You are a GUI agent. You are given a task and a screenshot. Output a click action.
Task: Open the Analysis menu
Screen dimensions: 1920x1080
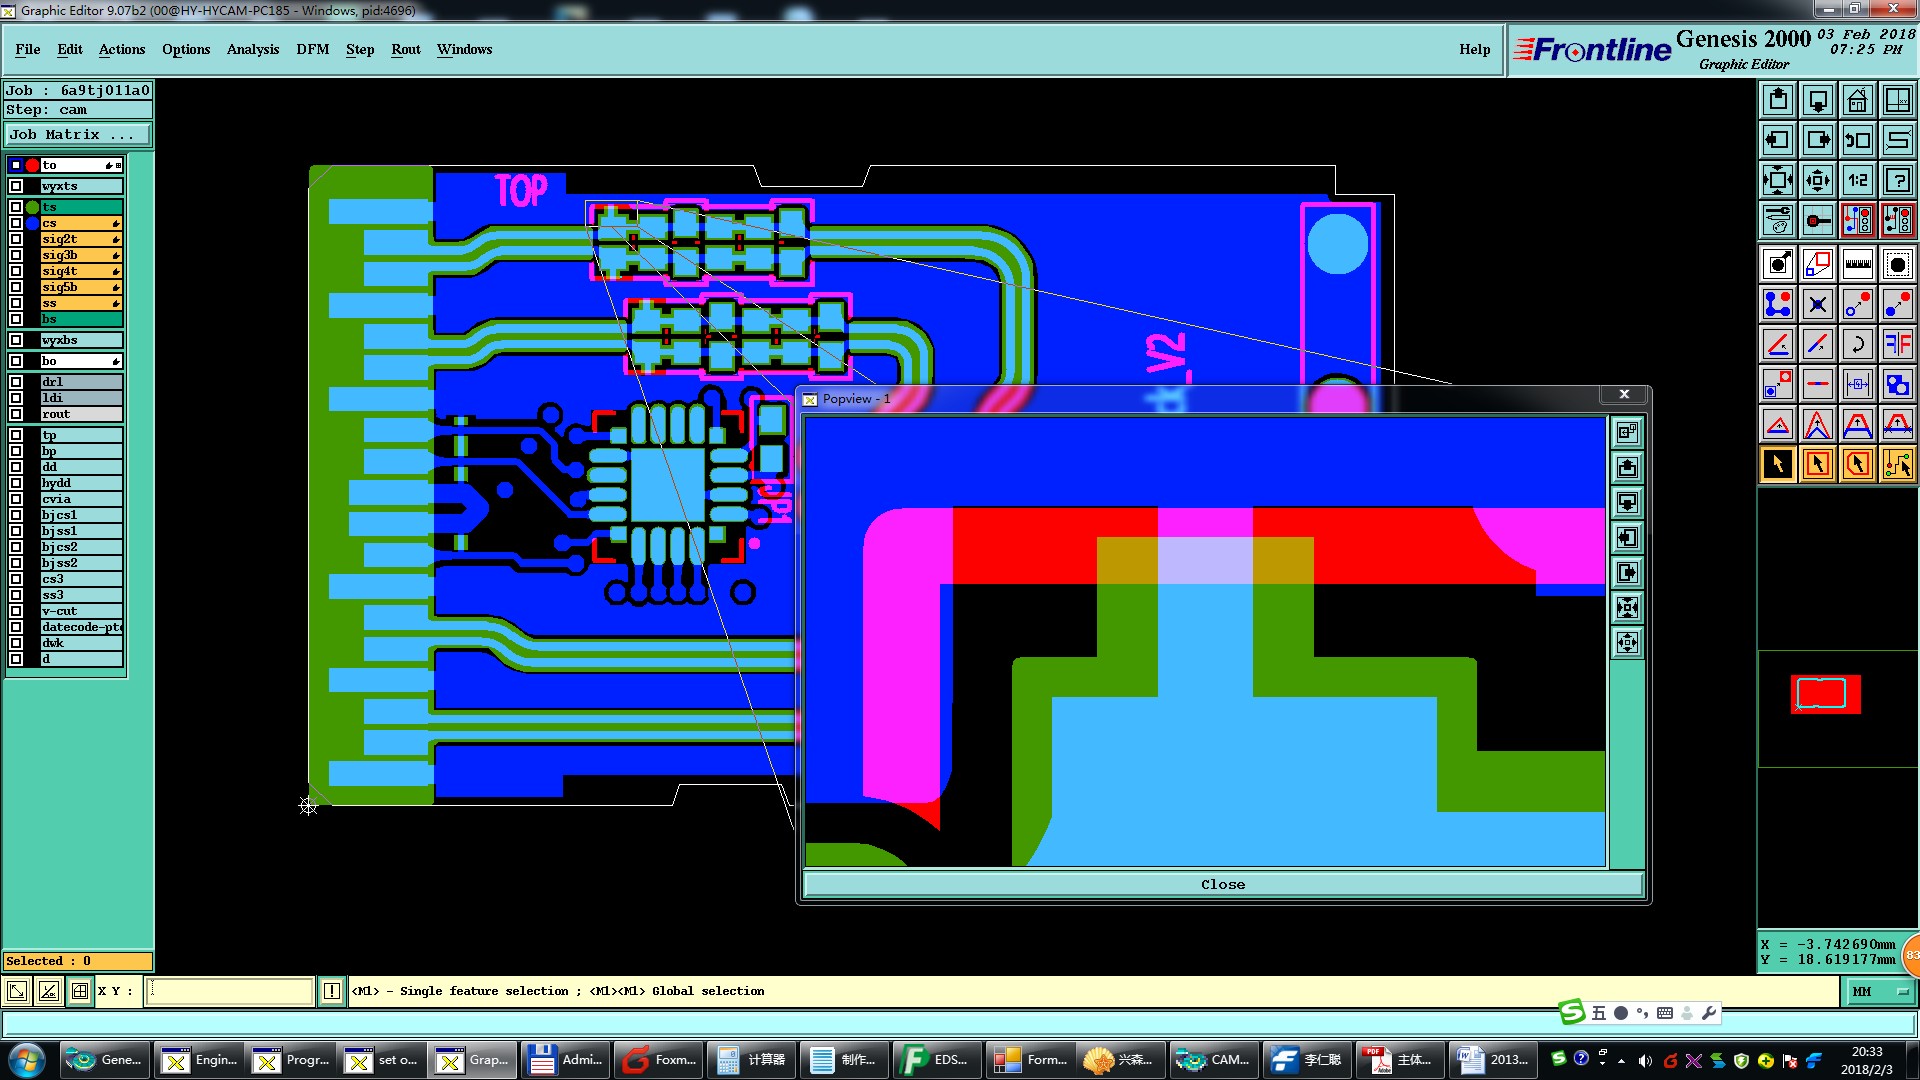[x=252, y=49]
